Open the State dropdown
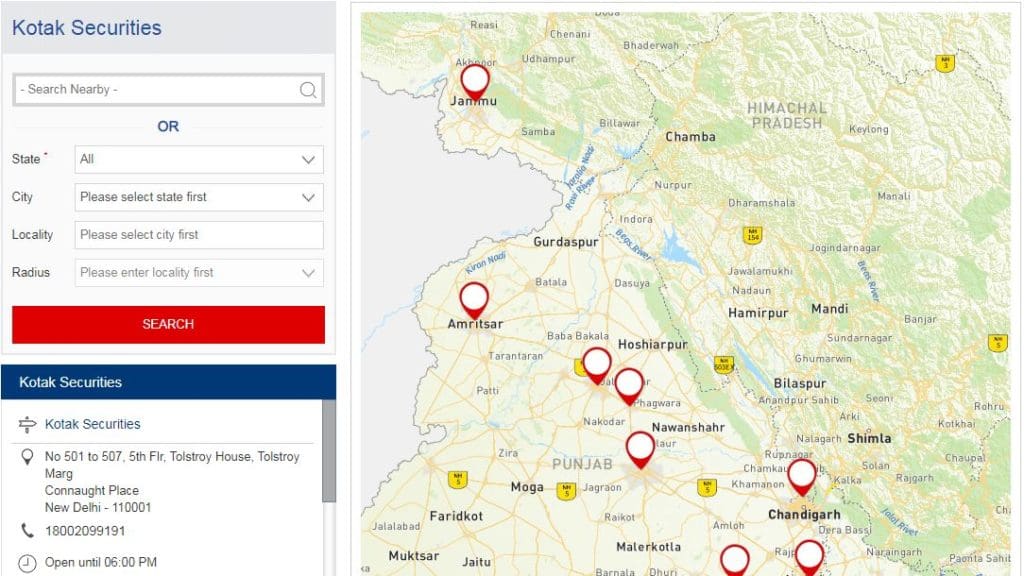This screenshot has height=576, width=1024. point(199,159)
